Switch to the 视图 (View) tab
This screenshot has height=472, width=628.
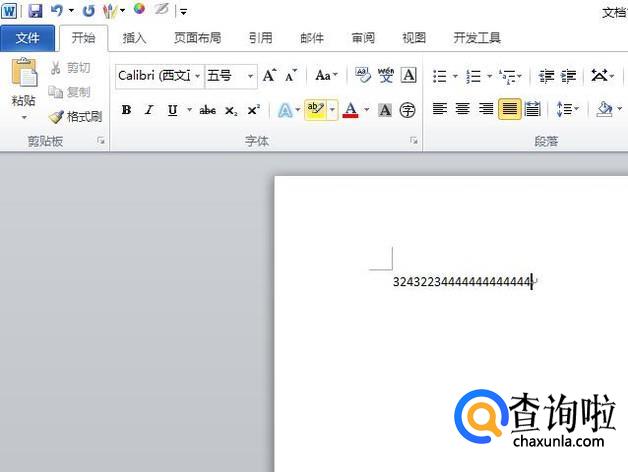[x=414, y=38]
